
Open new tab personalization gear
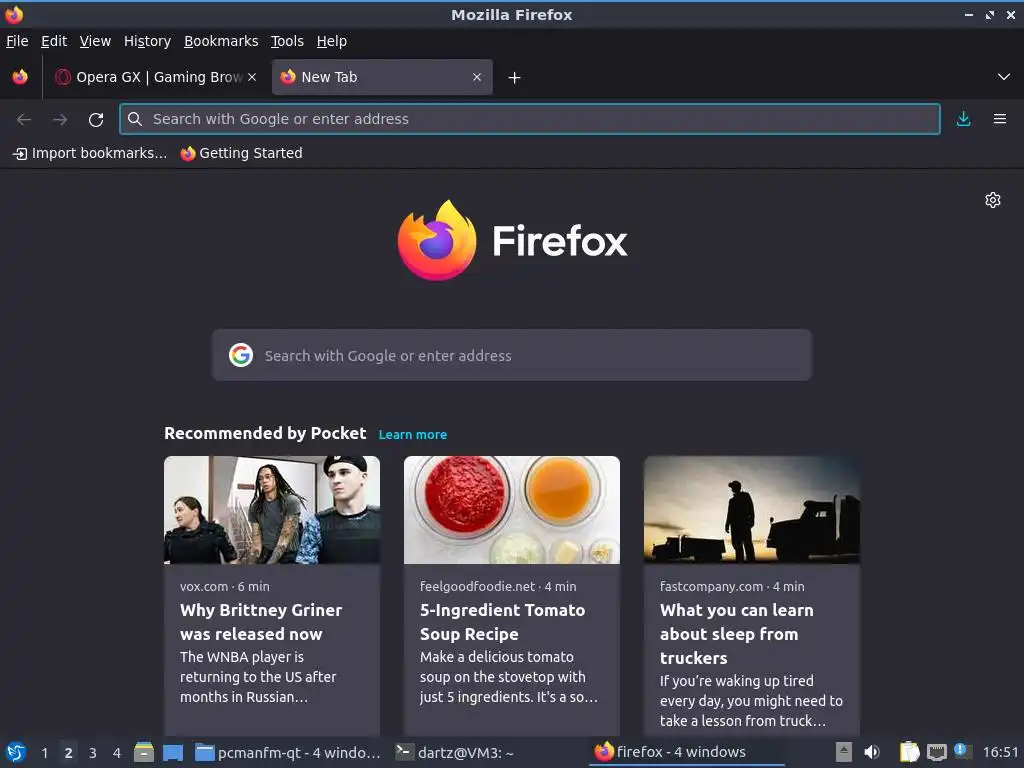pyautogui.click(x=993, y=200)
